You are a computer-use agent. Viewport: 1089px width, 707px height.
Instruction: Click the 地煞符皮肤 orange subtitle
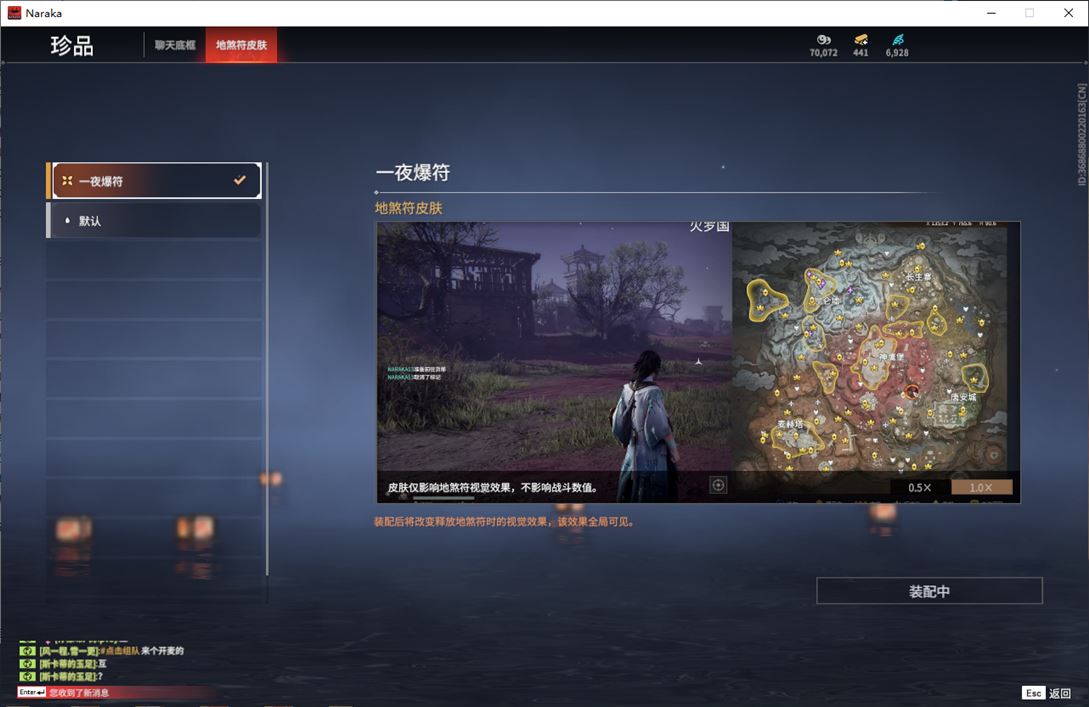pyautogui.click(x=408, y=208)
